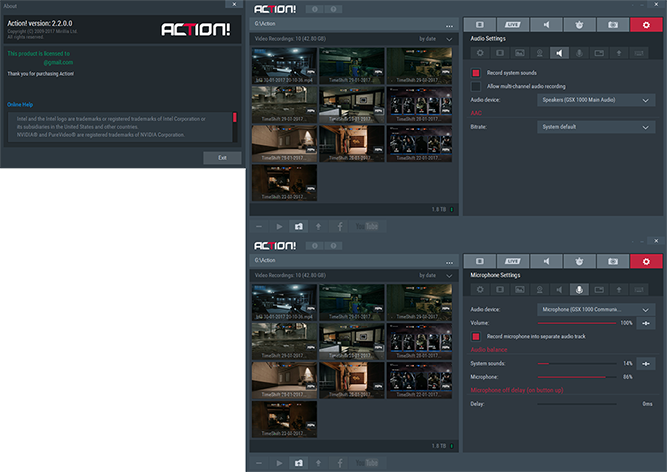Screen dimensions: 667x472
Task: Click Exit button in About window
Action: 222,158
